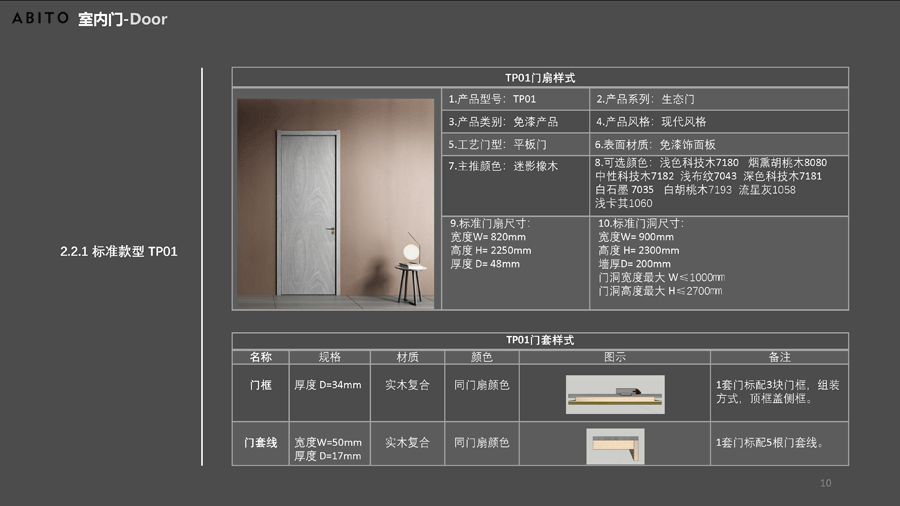Select the 产品风格 现代风格 cell
Image resolution: width=900 pixels, height=506 pixels.
[x=718, y=122]
